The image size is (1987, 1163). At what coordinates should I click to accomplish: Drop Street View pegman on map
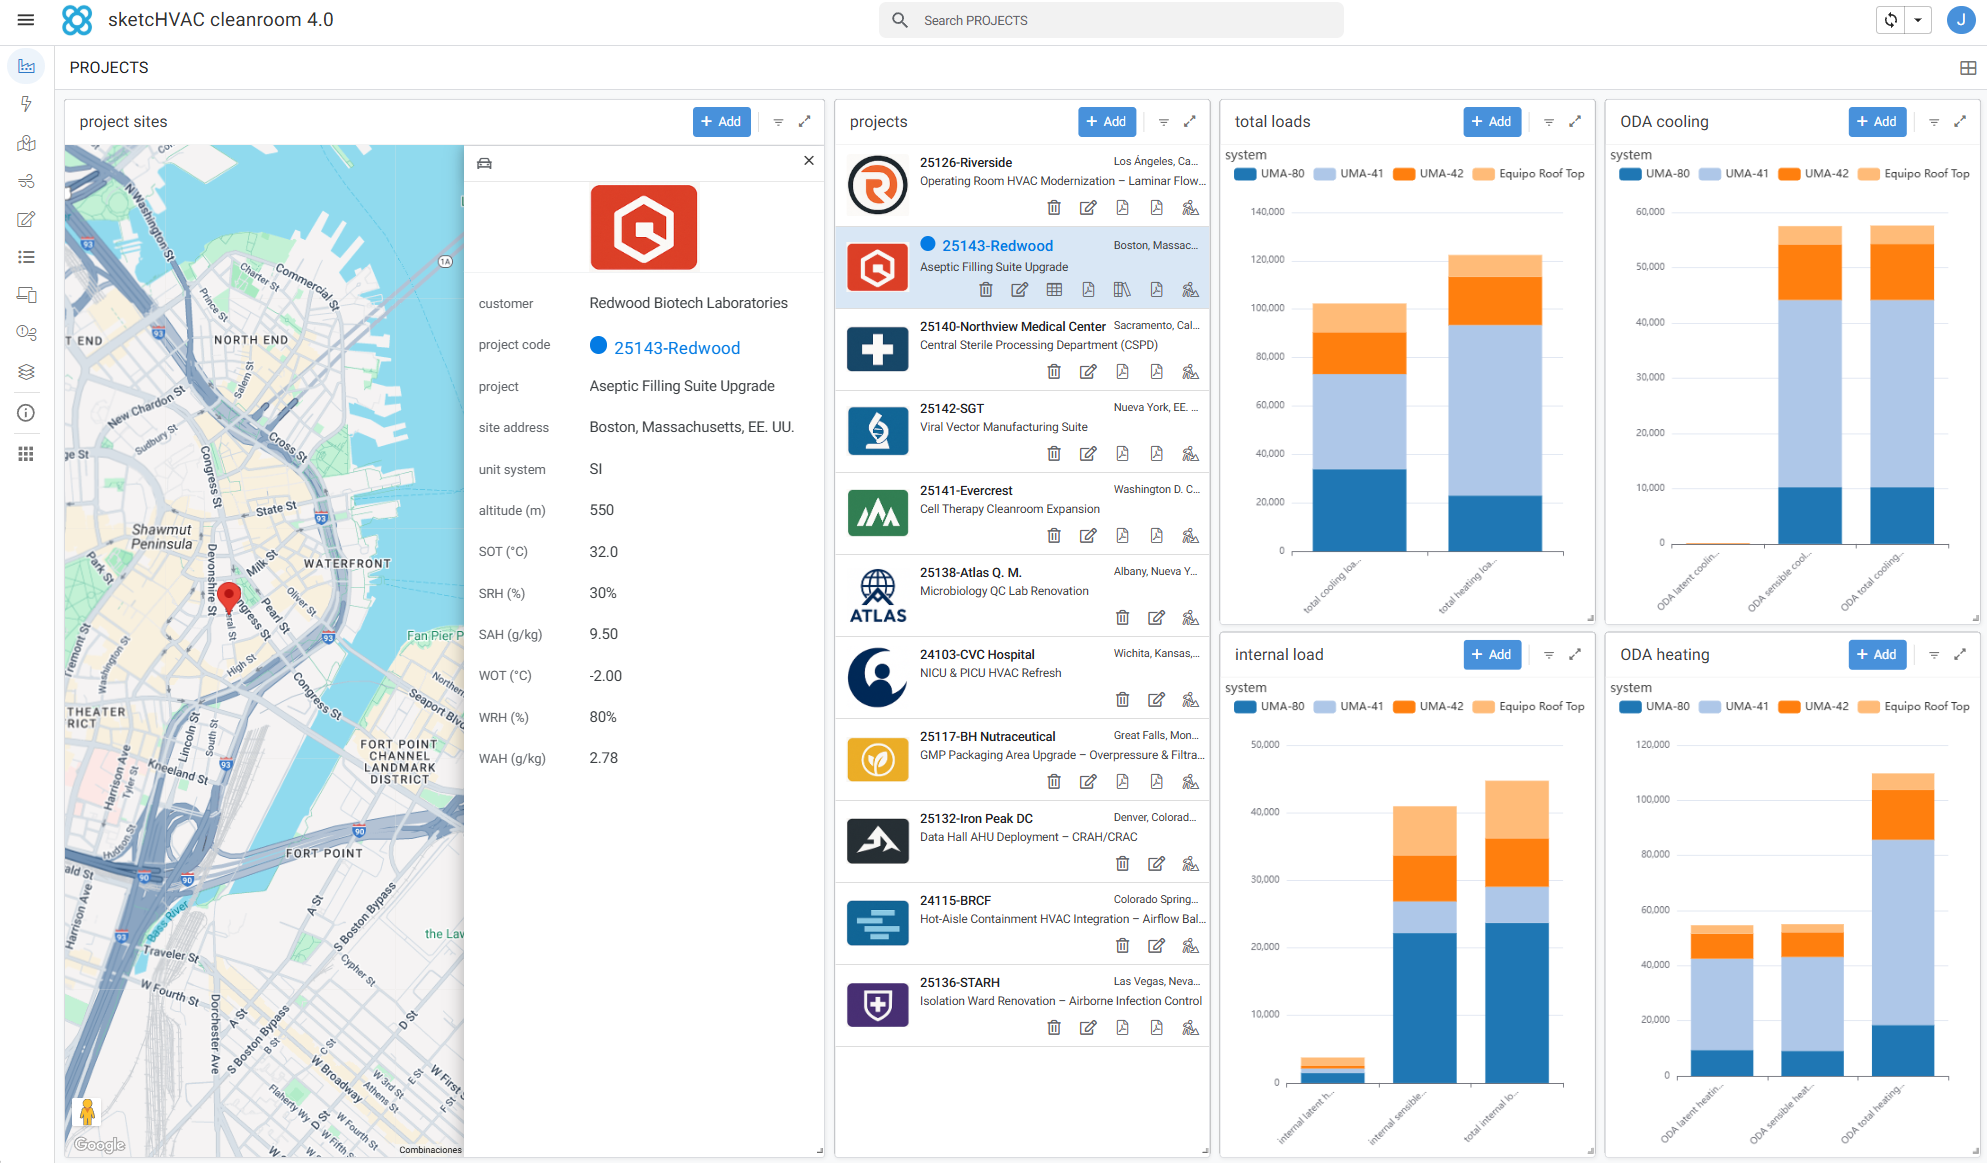[x=87, y=1112]
